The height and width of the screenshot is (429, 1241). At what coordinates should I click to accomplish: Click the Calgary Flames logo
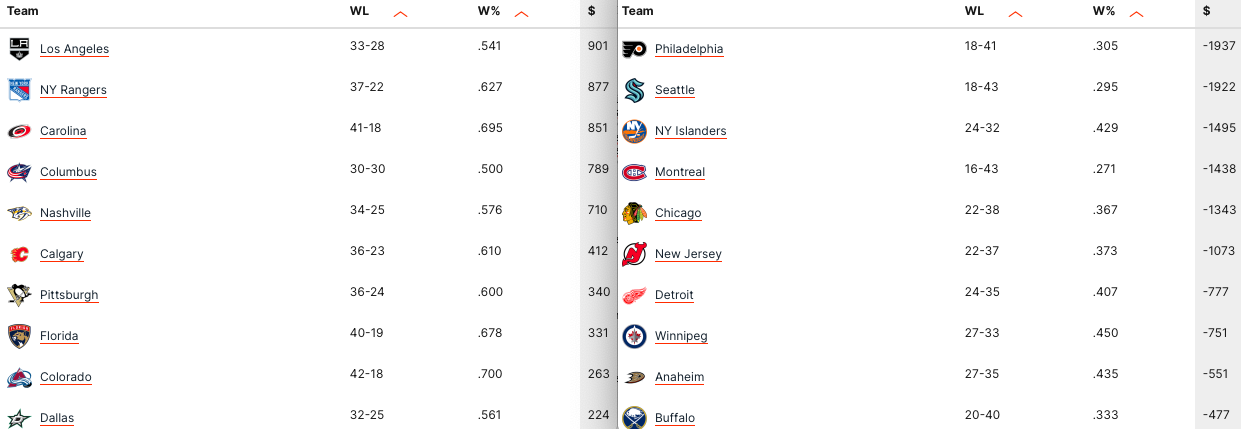tap(19, 253)
